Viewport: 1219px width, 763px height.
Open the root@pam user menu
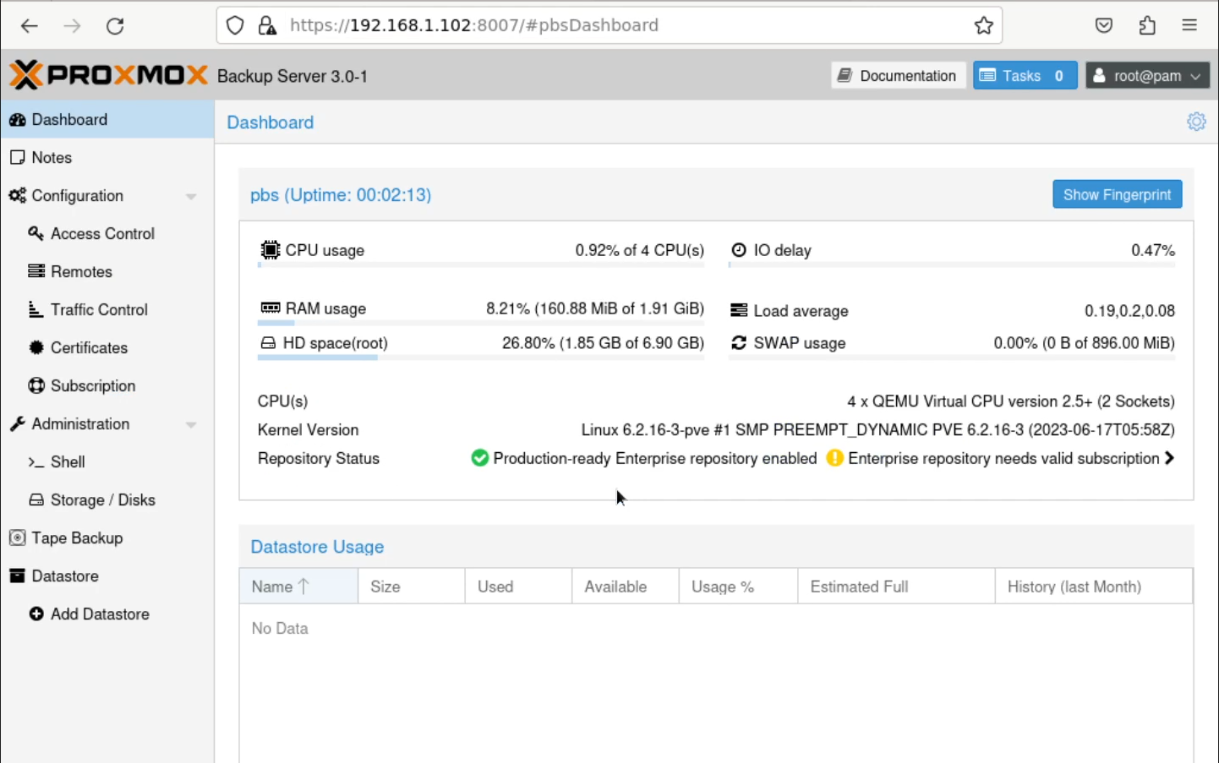1147,75
